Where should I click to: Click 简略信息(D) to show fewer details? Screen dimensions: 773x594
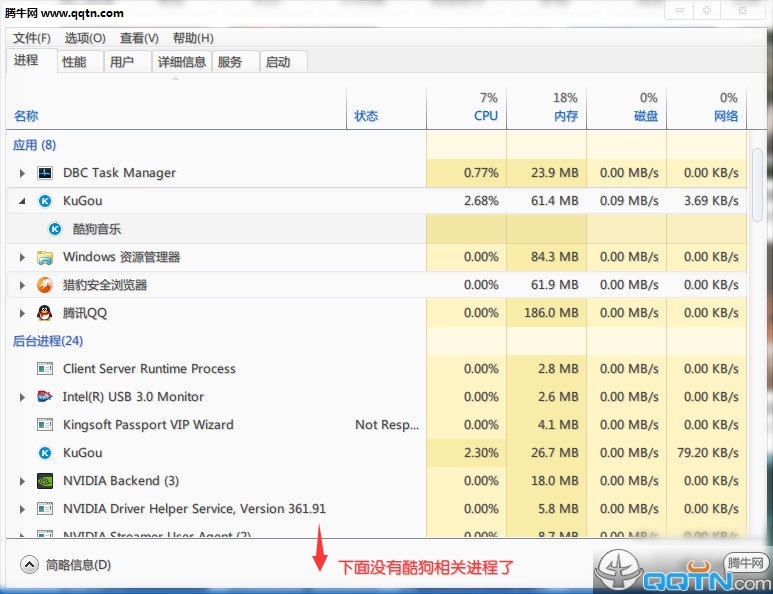tap(66, 565)
